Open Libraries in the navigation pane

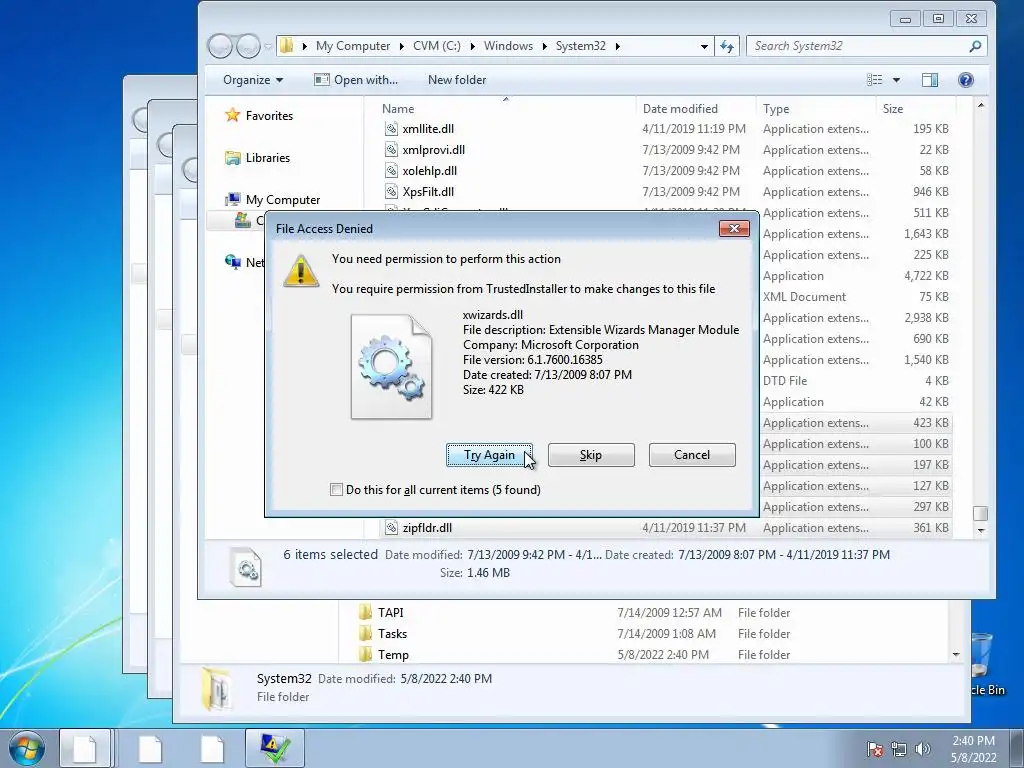pyautogui.click(x=267, y=157)
